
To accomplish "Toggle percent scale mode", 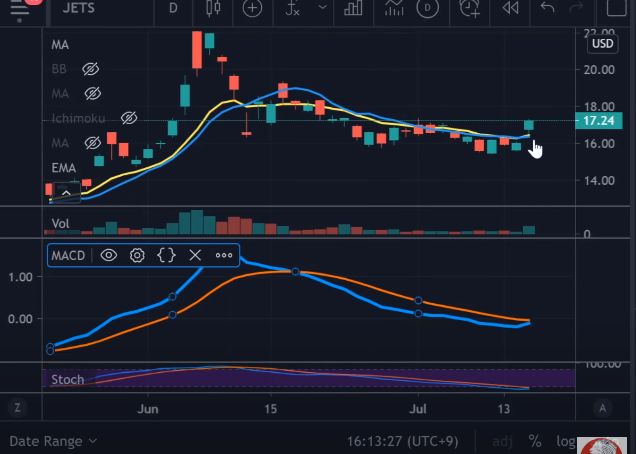I will tap(535, 441).
